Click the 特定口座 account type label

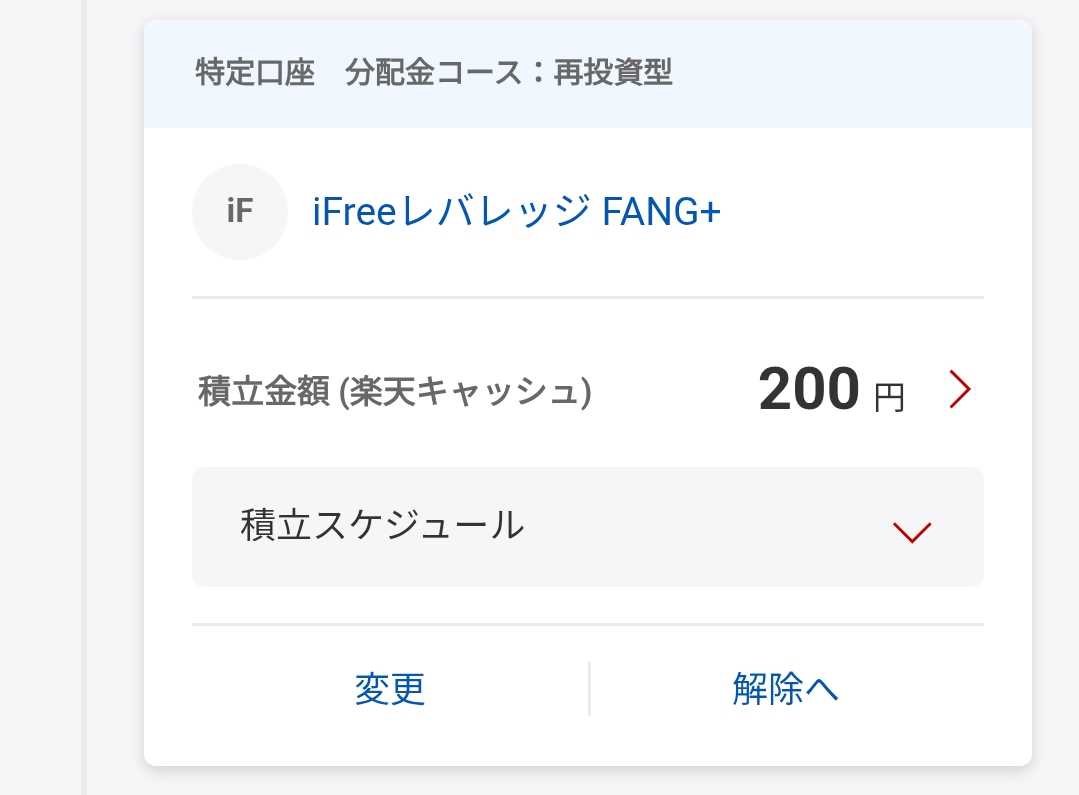[x=255, y=73]
